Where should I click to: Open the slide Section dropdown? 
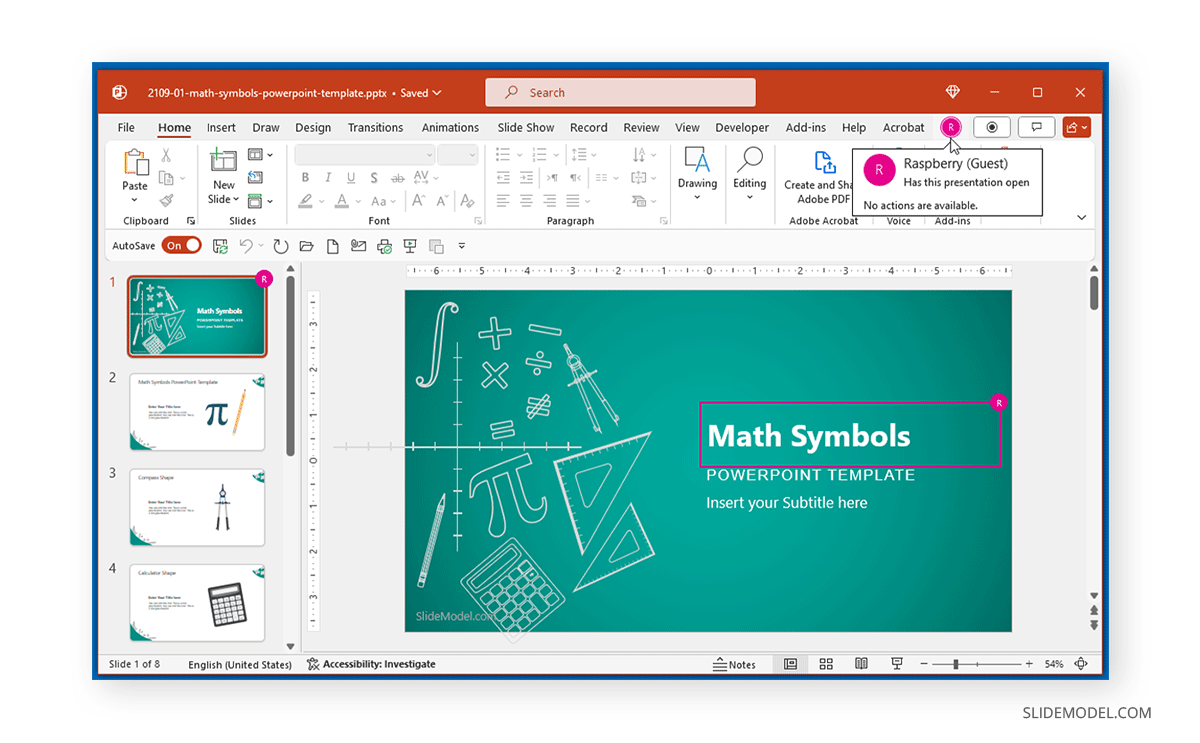(260, 201)
